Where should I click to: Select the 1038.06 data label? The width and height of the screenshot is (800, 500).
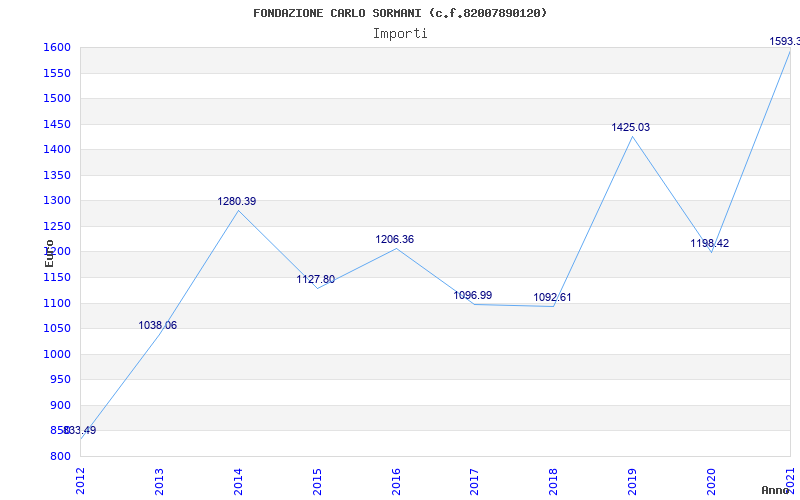point(158,326)
